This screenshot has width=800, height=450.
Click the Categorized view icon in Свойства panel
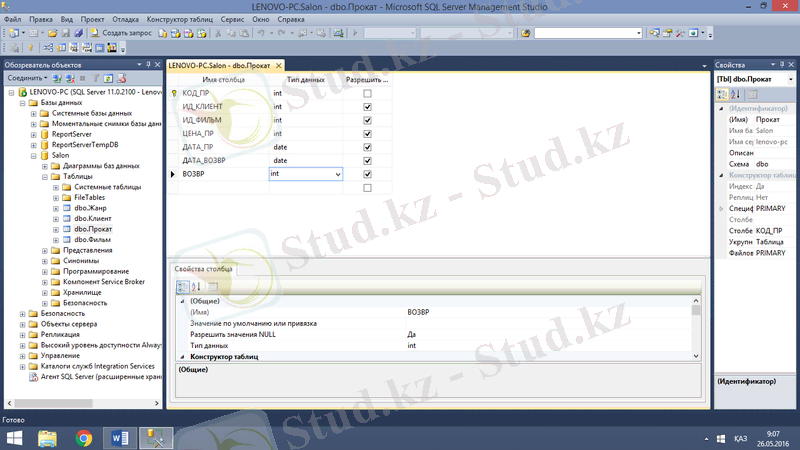[722, 94]
